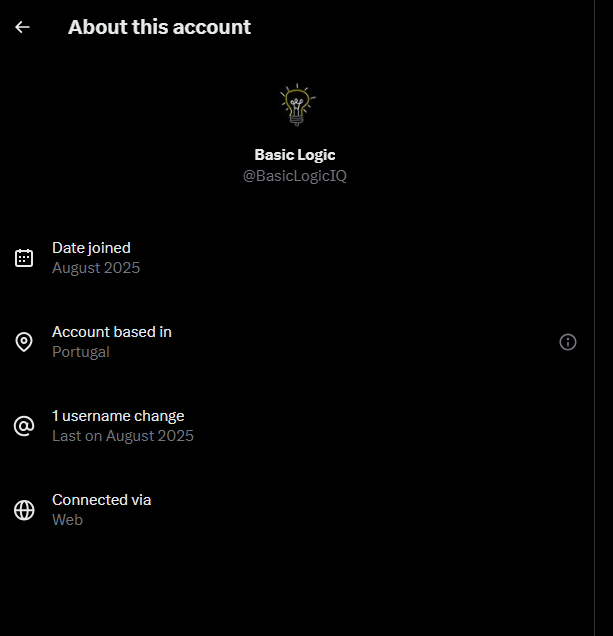This screenshot has height=636, width=613.
Task: Click the vertical divider at right edge
Action: [x=595, y=318]
